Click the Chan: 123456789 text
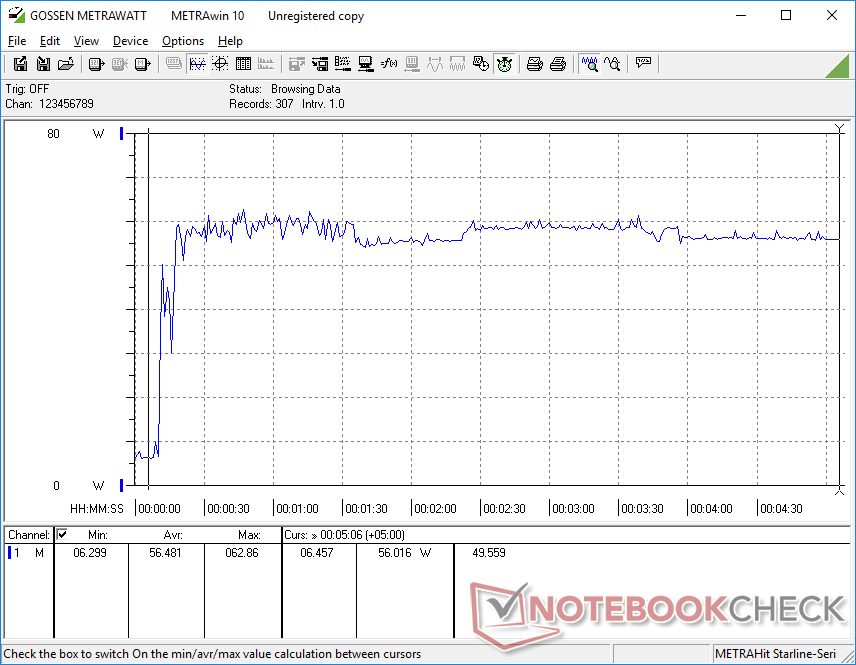This screenshot has height=665, width=856. pyautogui.click(x=50, y=104)
